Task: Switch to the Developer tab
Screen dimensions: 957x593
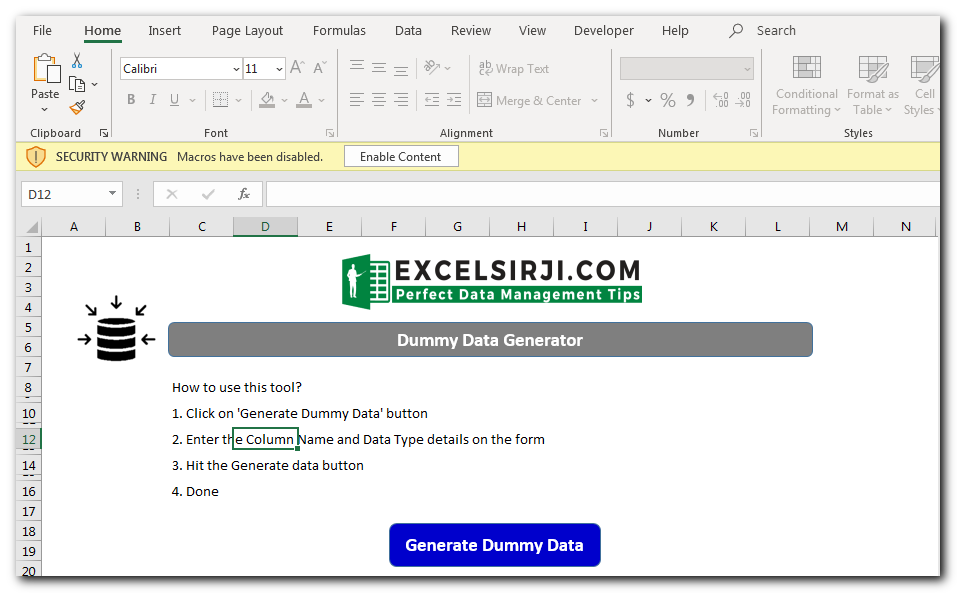Action: [604, 31]
